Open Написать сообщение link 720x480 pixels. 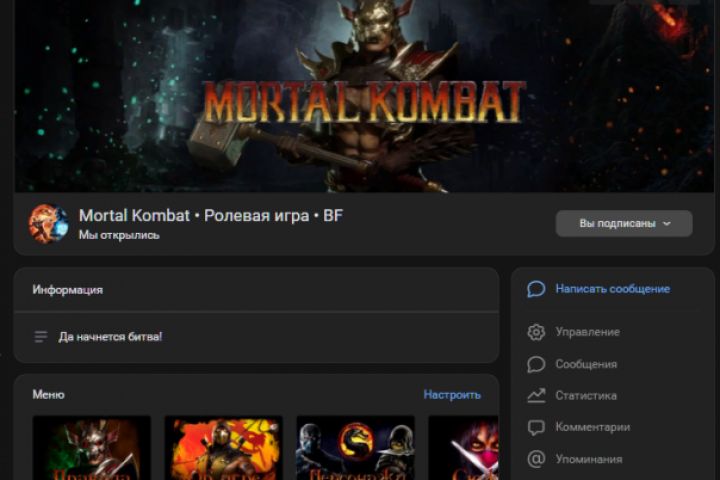(x=613, y=289)
